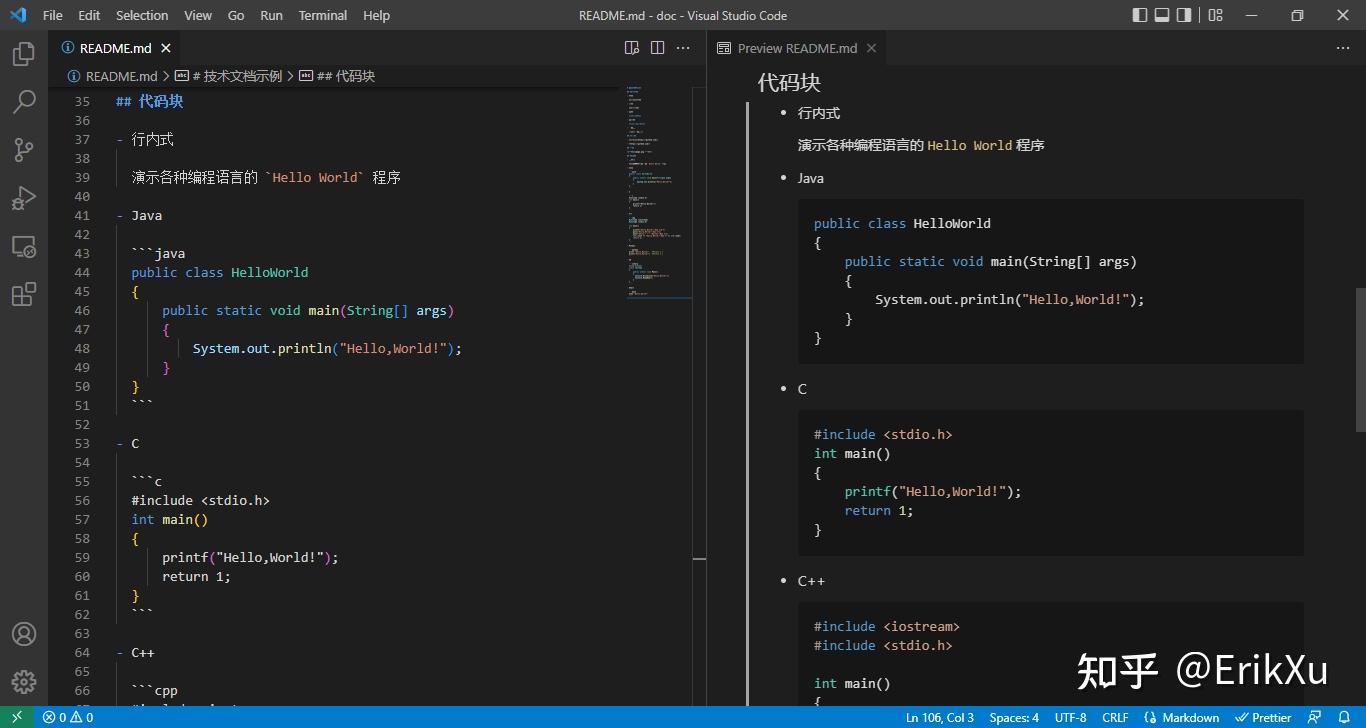Screen dimensions: 1366x728
Task: Open the Extensions view
Action: [x=24, y=294]
